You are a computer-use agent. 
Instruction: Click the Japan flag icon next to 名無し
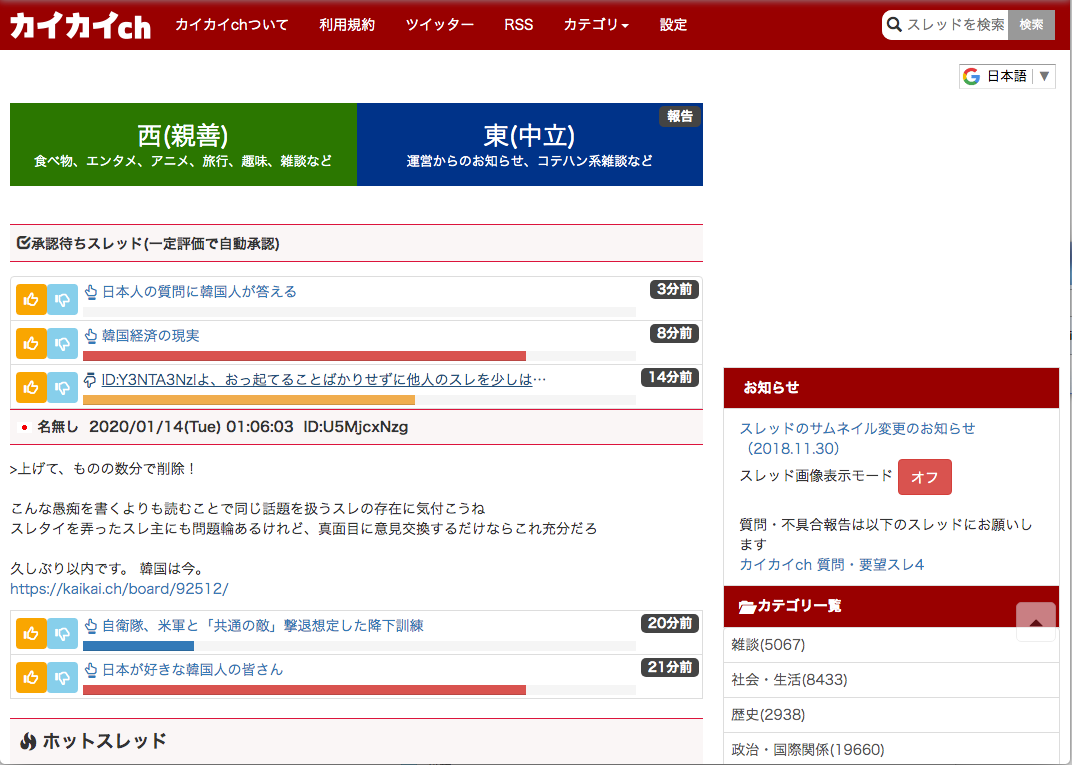[x=24, y=428]
